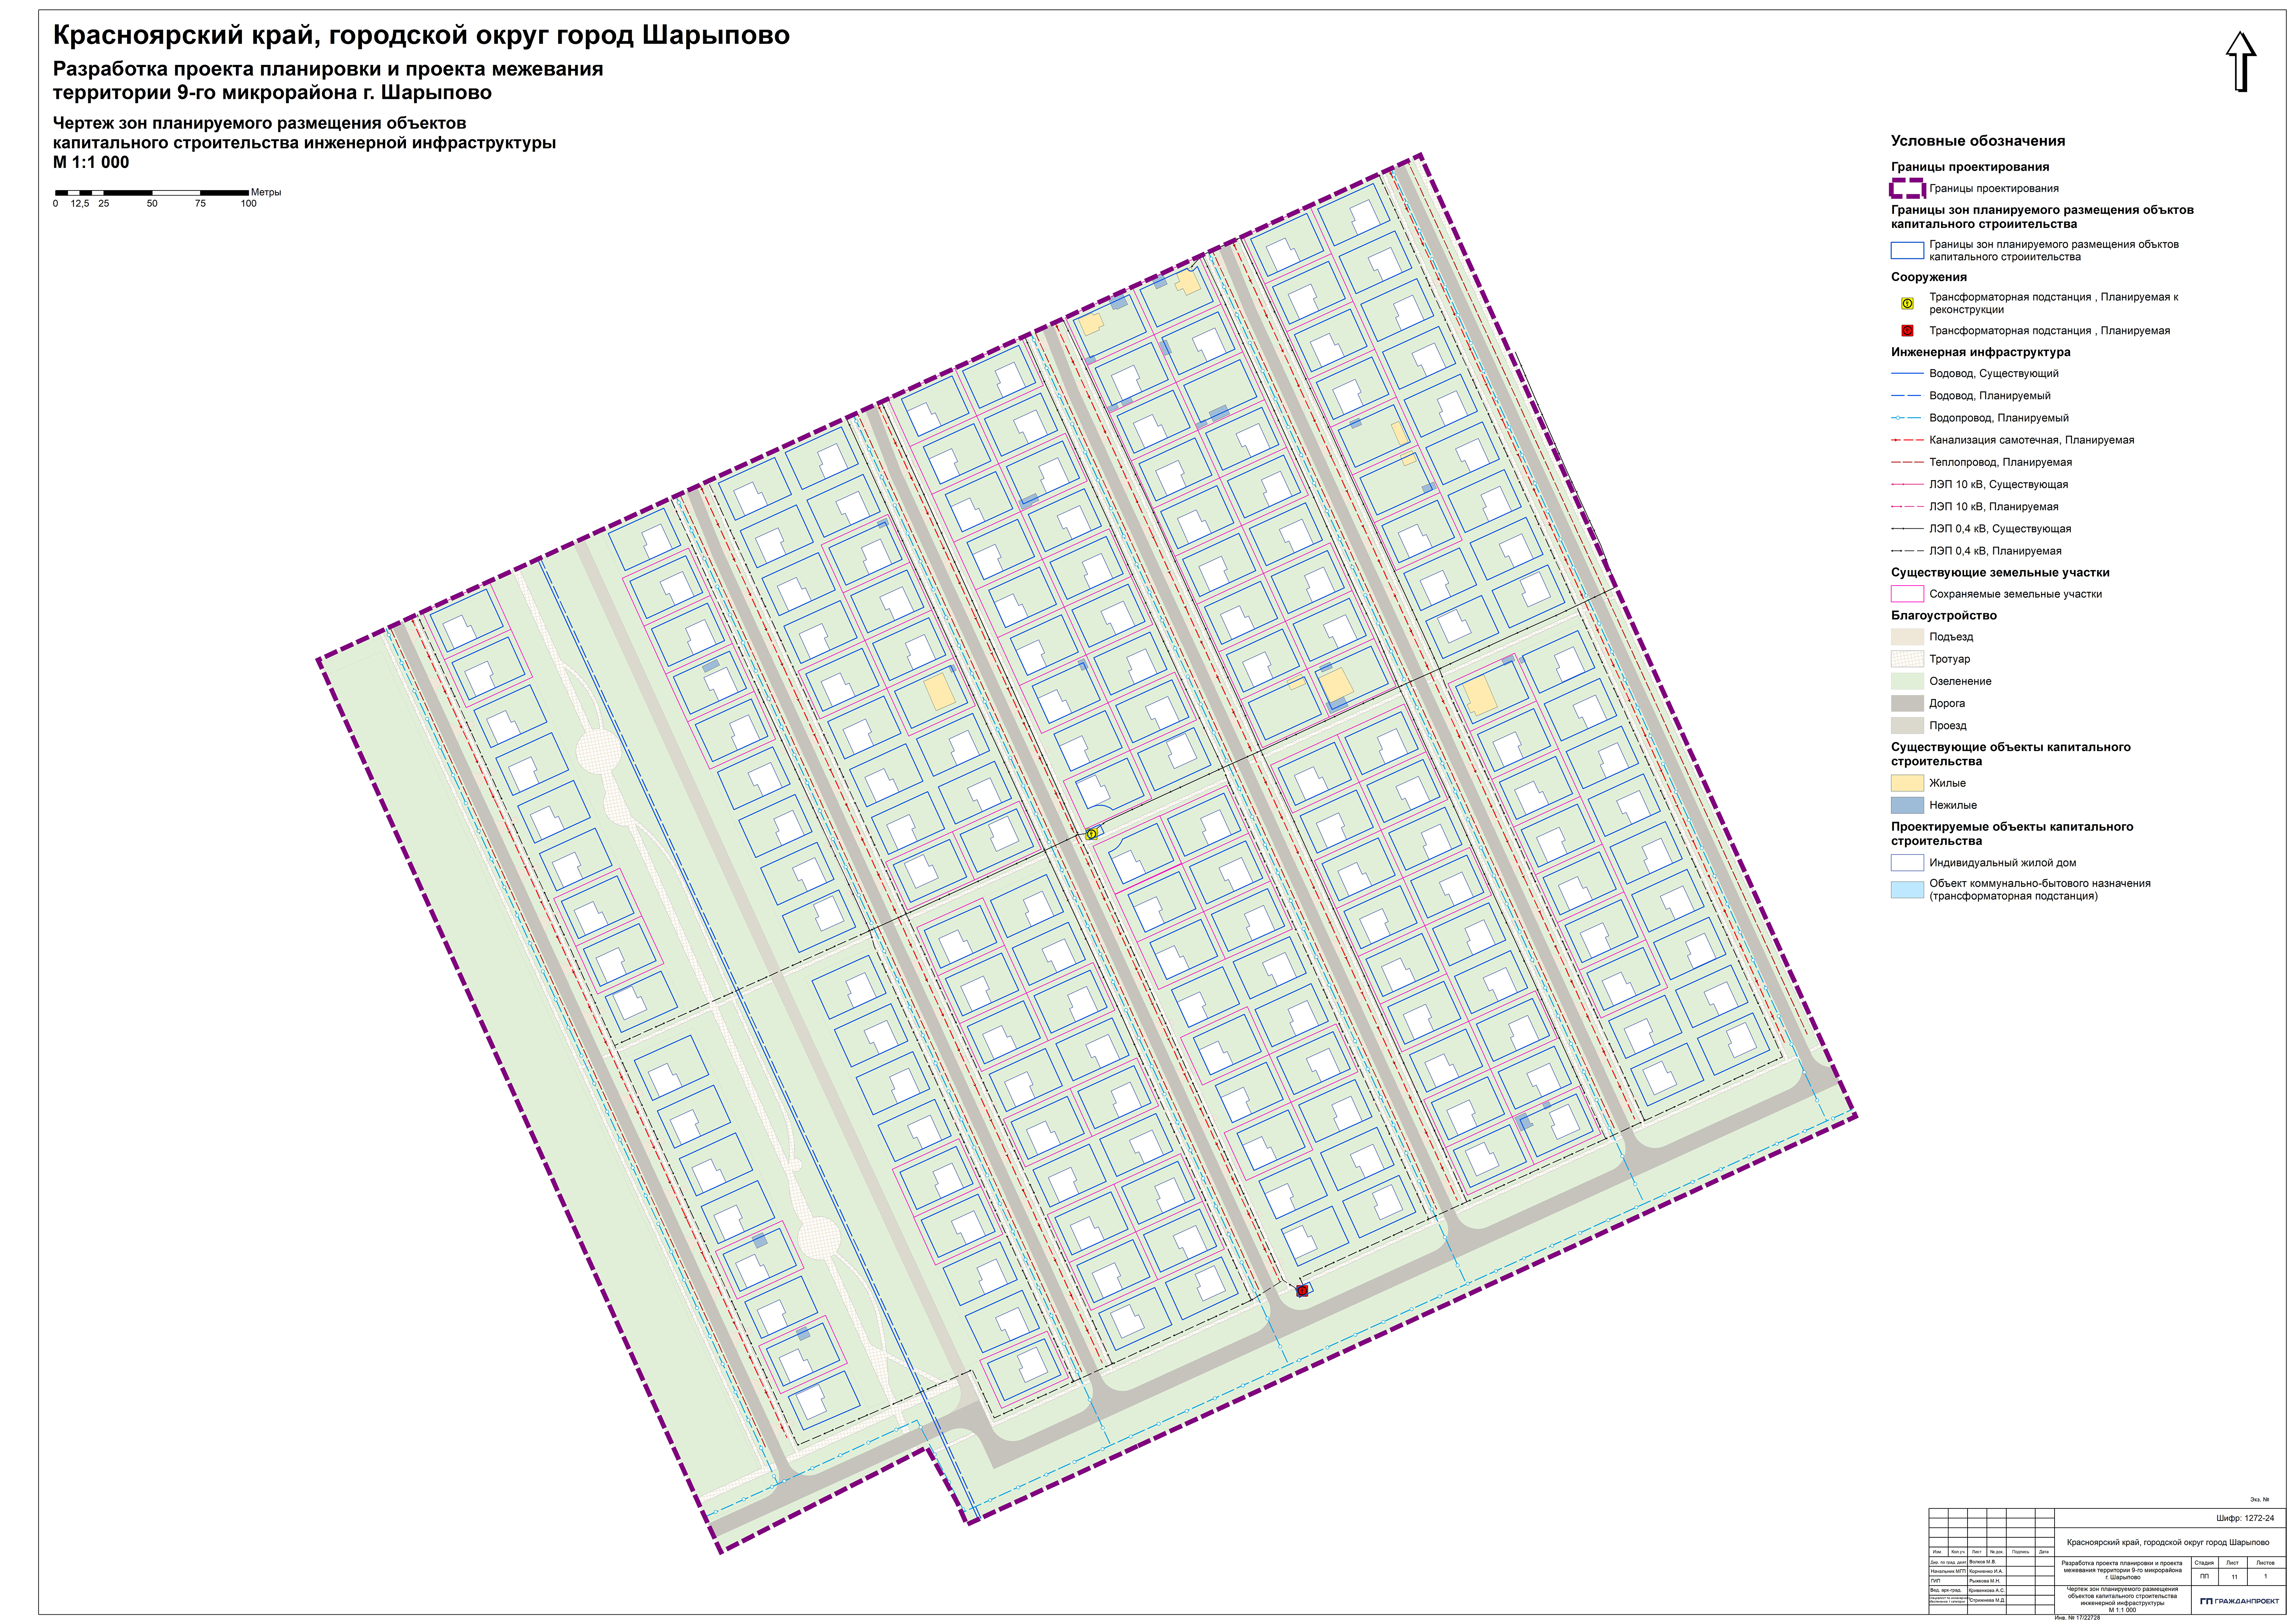Click the 'ЛЭП 0,4 кВ, Планируемая' line symbol
The image size is (2296, 1624).
pyautogui.click(x=1907, y=551)
